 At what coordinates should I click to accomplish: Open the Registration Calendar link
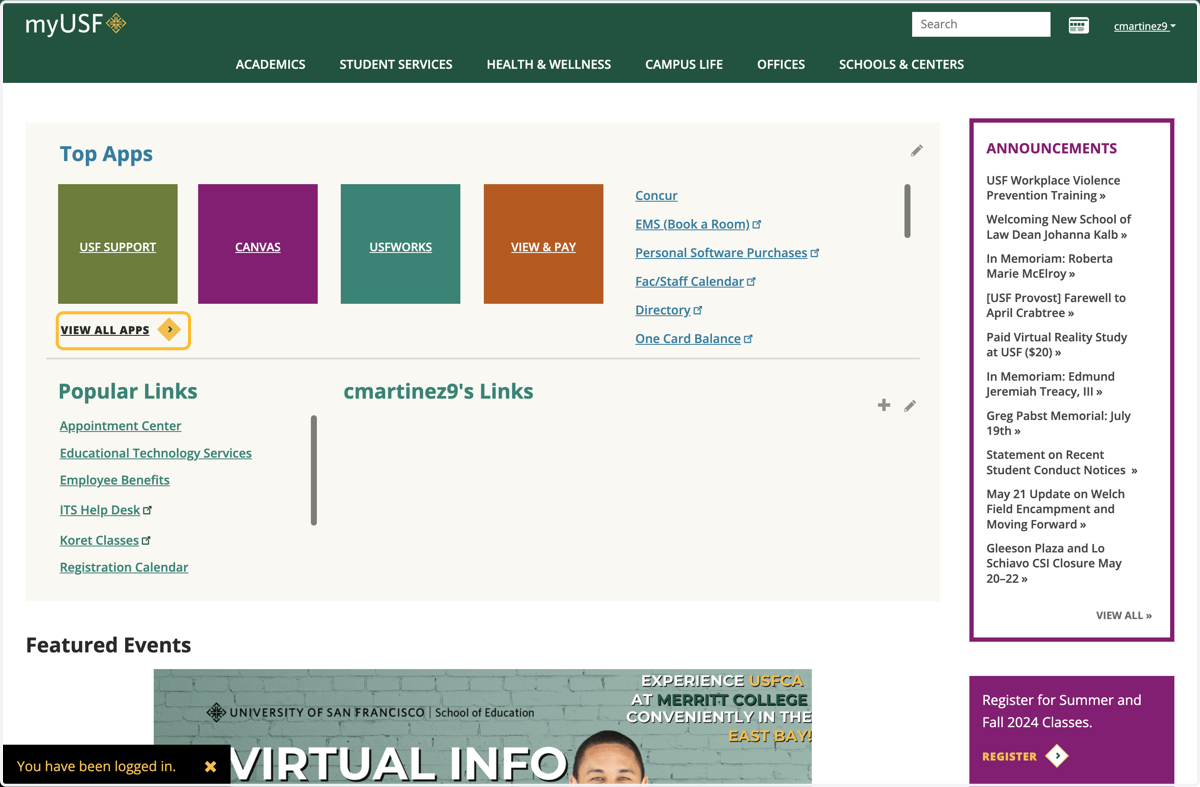[x=124, y=567]
